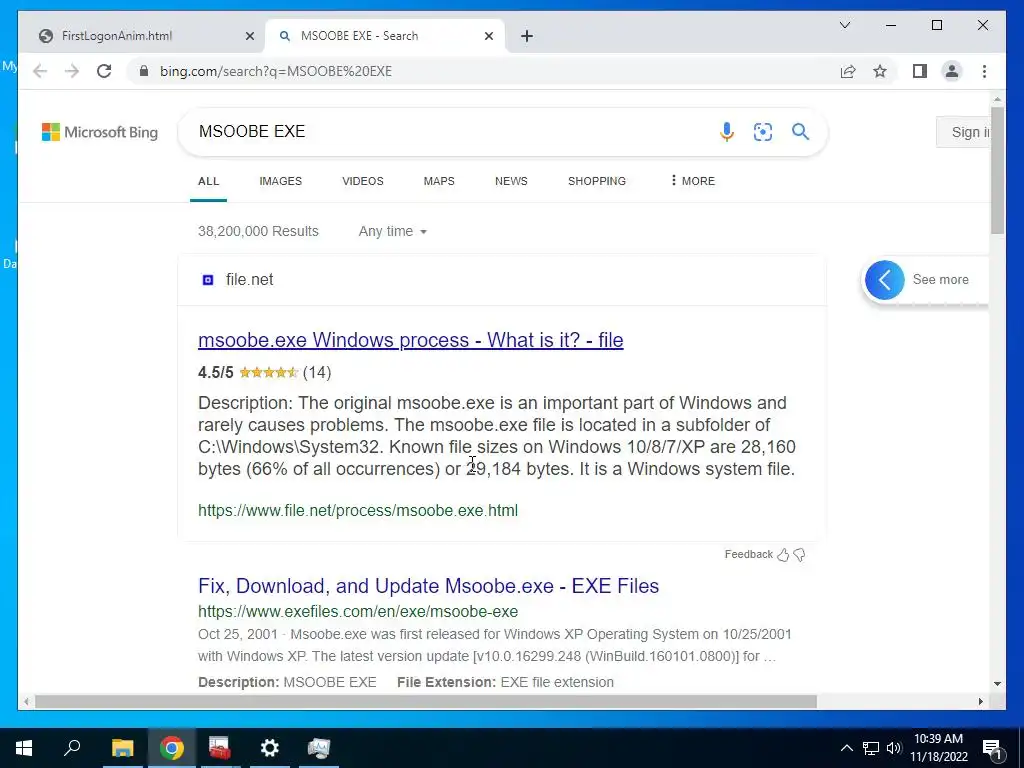
Task: Click the vertical scrollbar thumb
Action: pyautogui.click(x=997, y=170)
